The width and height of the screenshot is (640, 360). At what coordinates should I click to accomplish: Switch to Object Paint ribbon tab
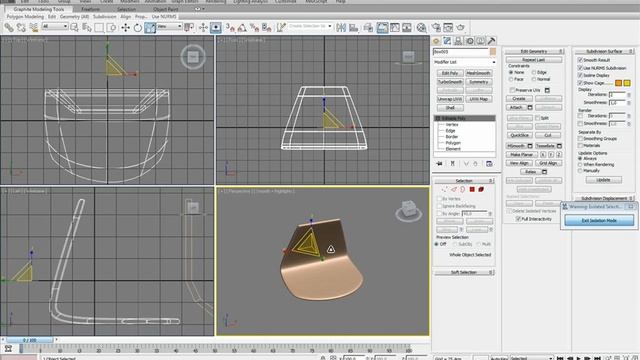[166, 9]
